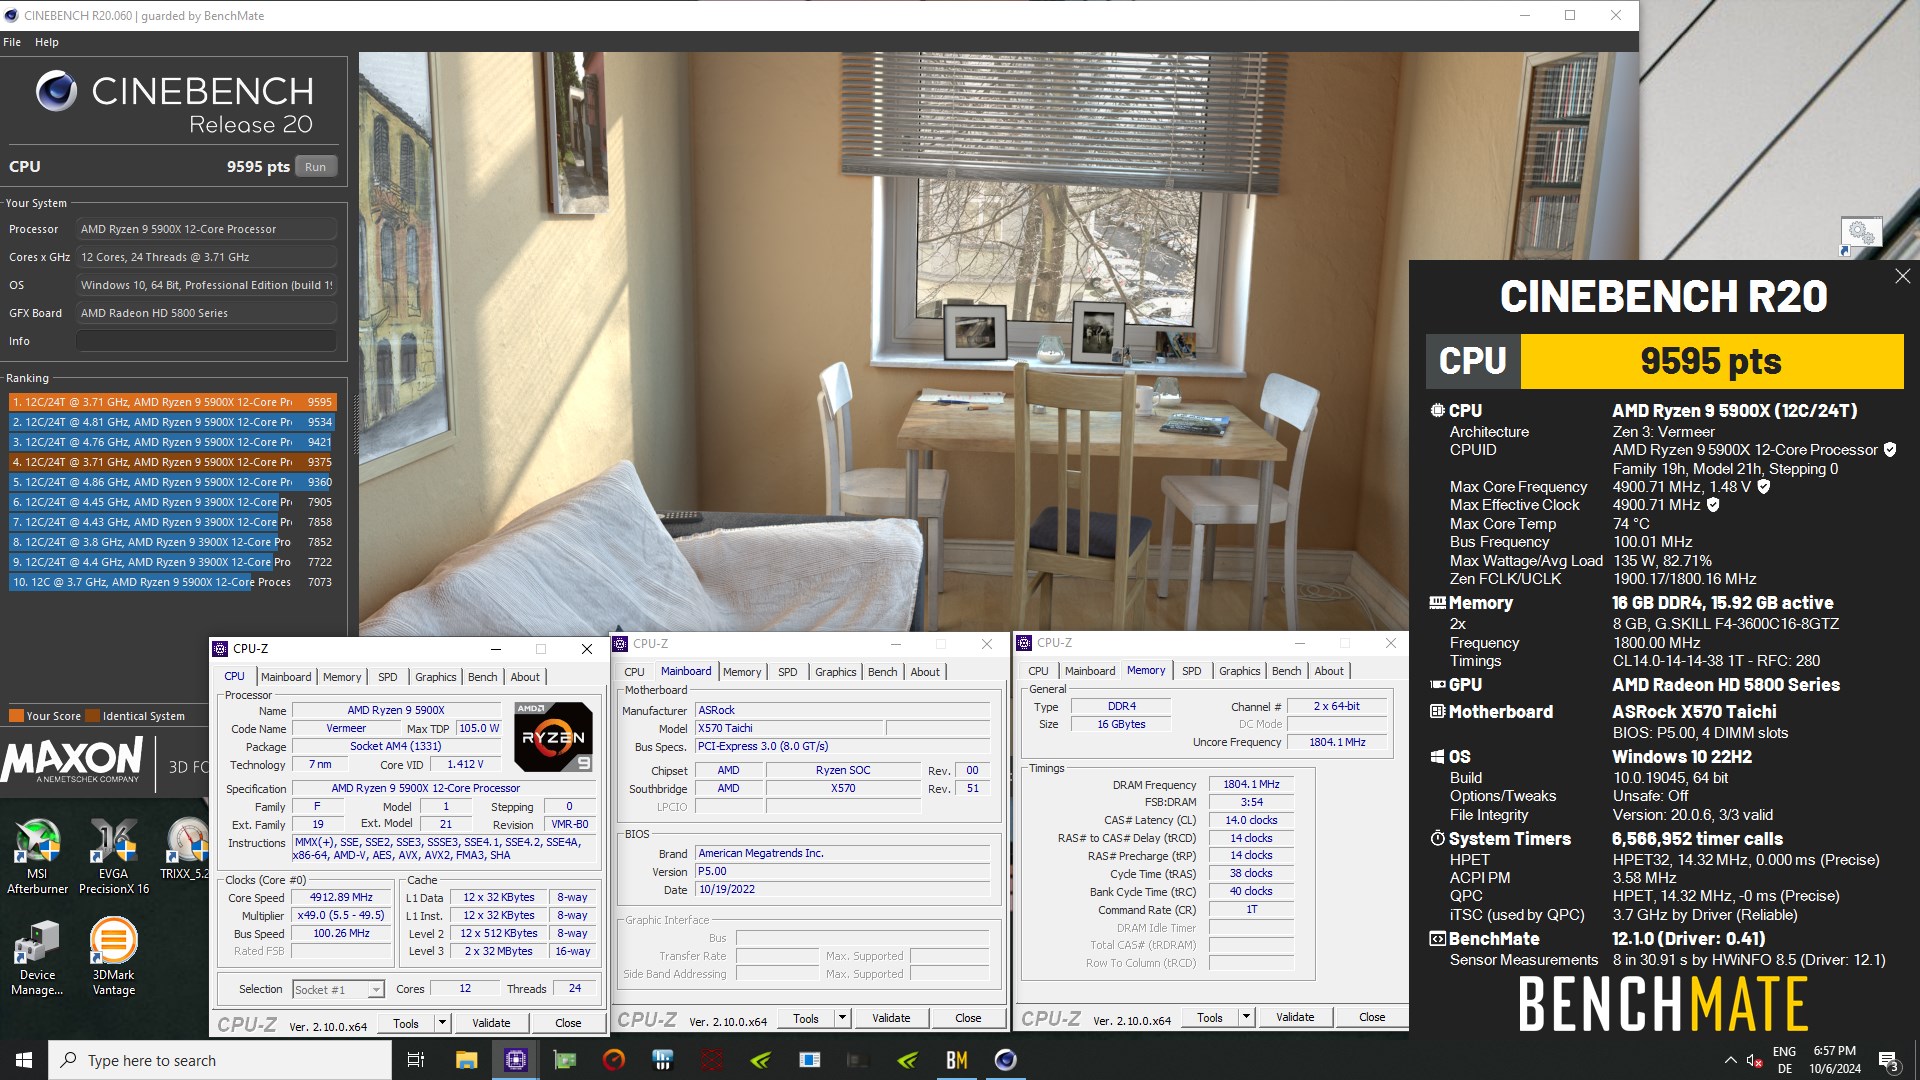Open Graphics tab in Mainboard CPU-Z window

point(835,672)
